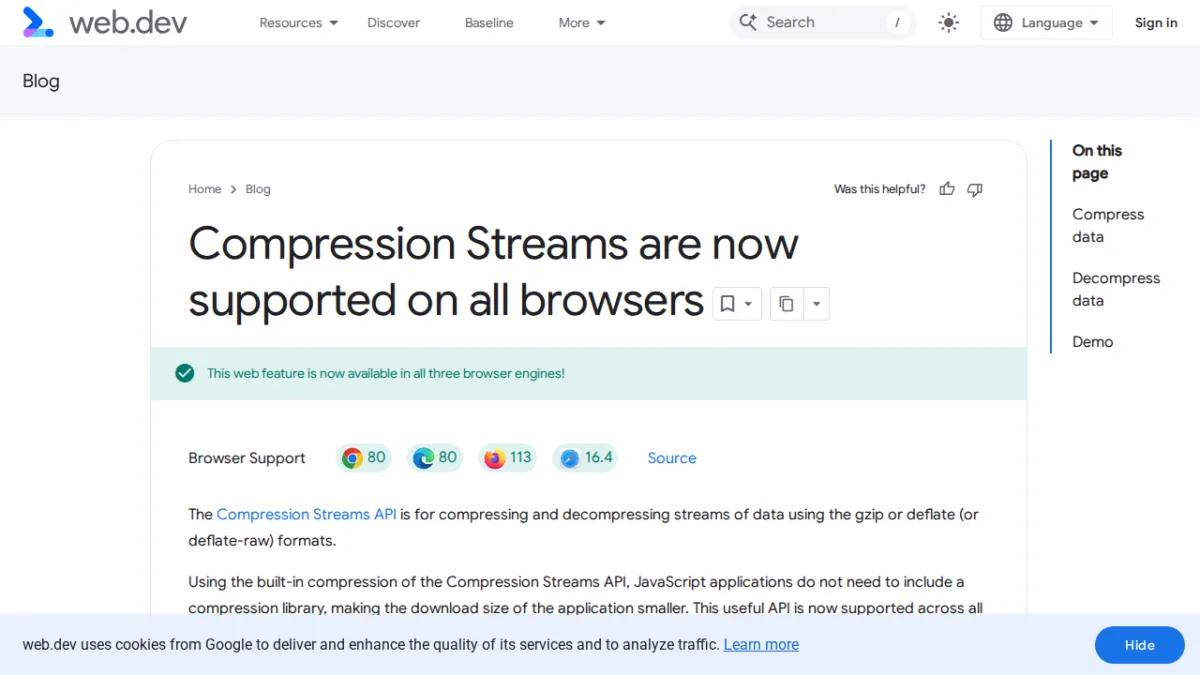
Task: Click the Firefox 113 support badge
Action: coord(508,458)
